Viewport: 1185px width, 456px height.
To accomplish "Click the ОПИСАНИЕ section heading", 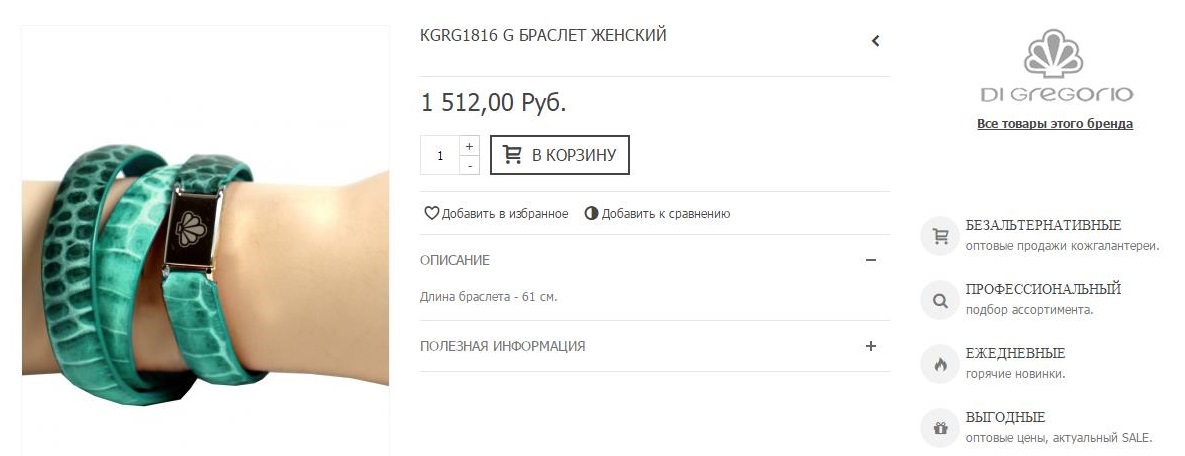I will 455,260.
